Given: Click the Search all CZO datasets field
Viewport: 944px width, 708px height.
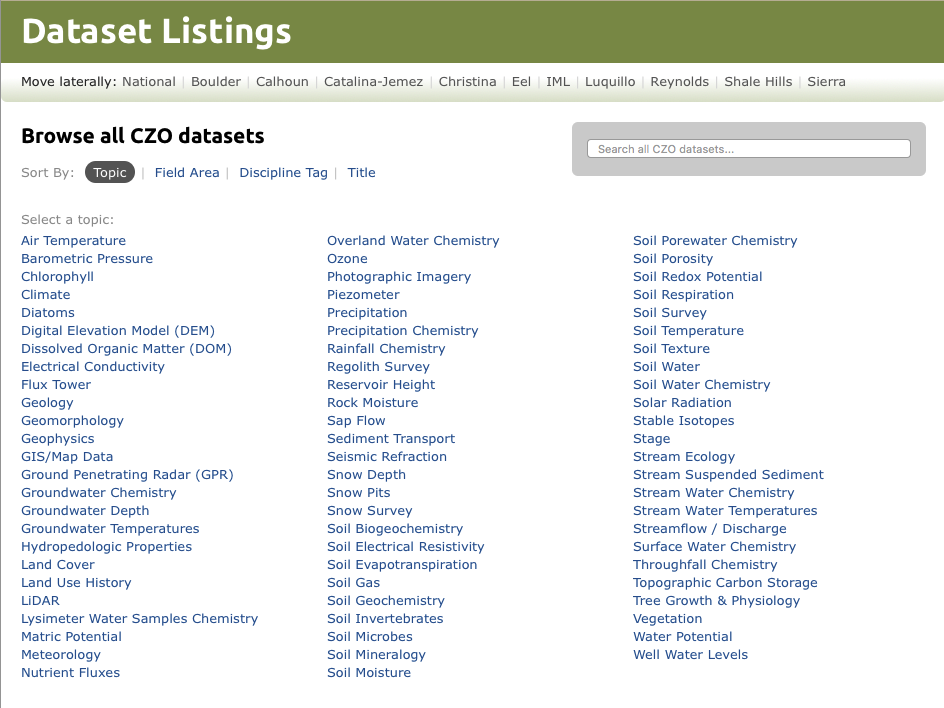Looking at the screenshot, I should click(748, 149).
